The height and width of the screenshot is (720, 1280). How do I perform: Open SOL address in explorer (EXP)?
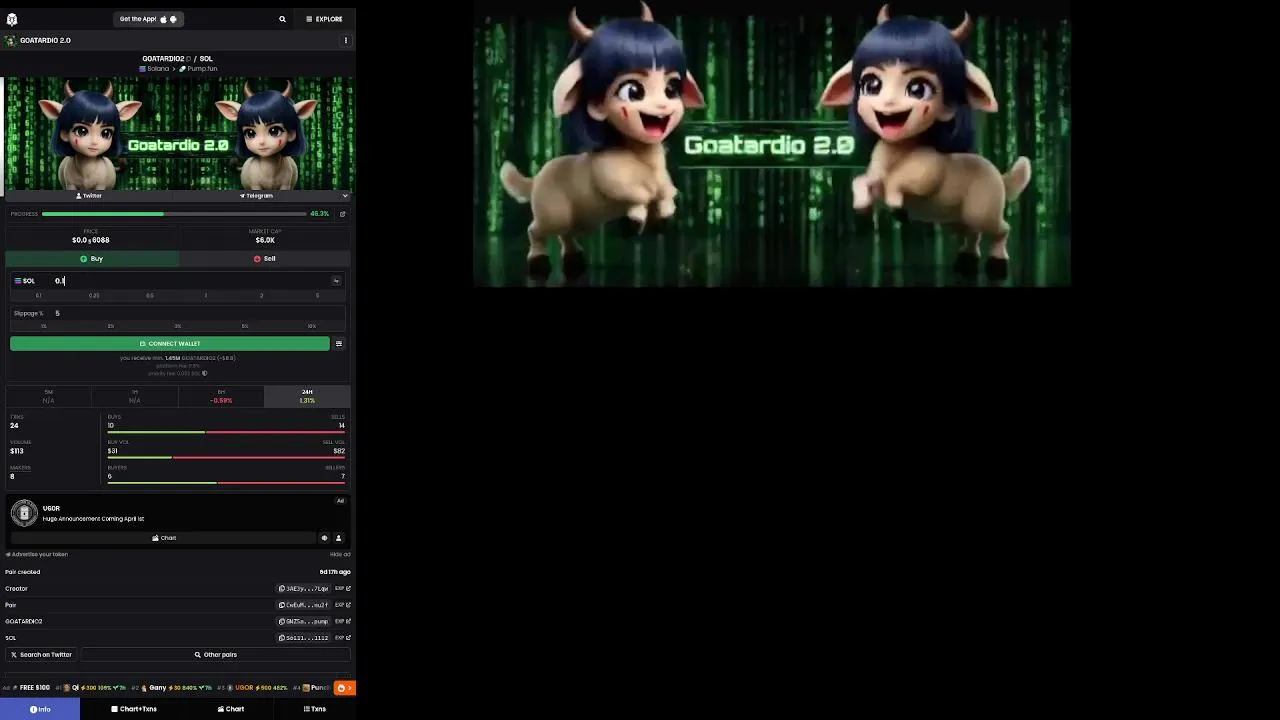point(342,638)
